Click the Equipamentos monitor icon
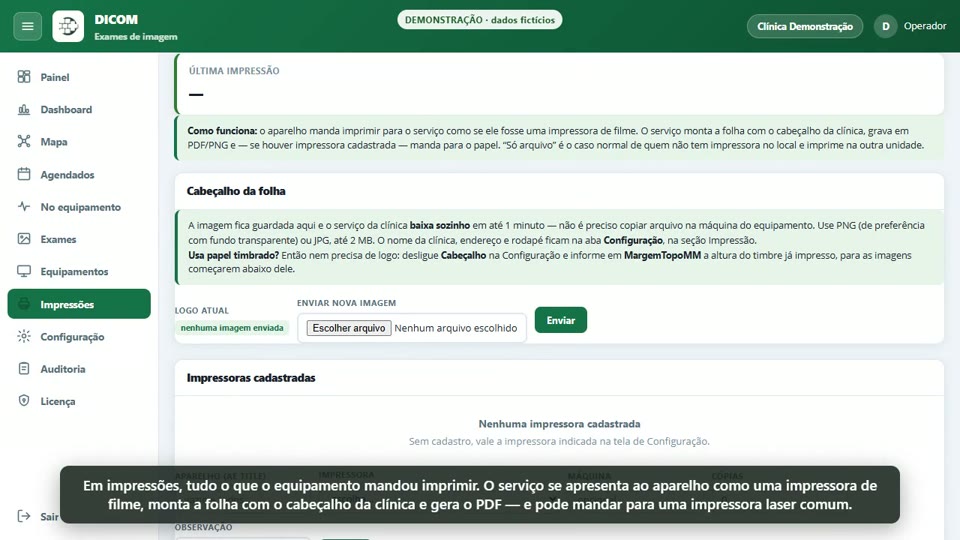This screenshot has height=540, width=960. click(x=24, y=271)
